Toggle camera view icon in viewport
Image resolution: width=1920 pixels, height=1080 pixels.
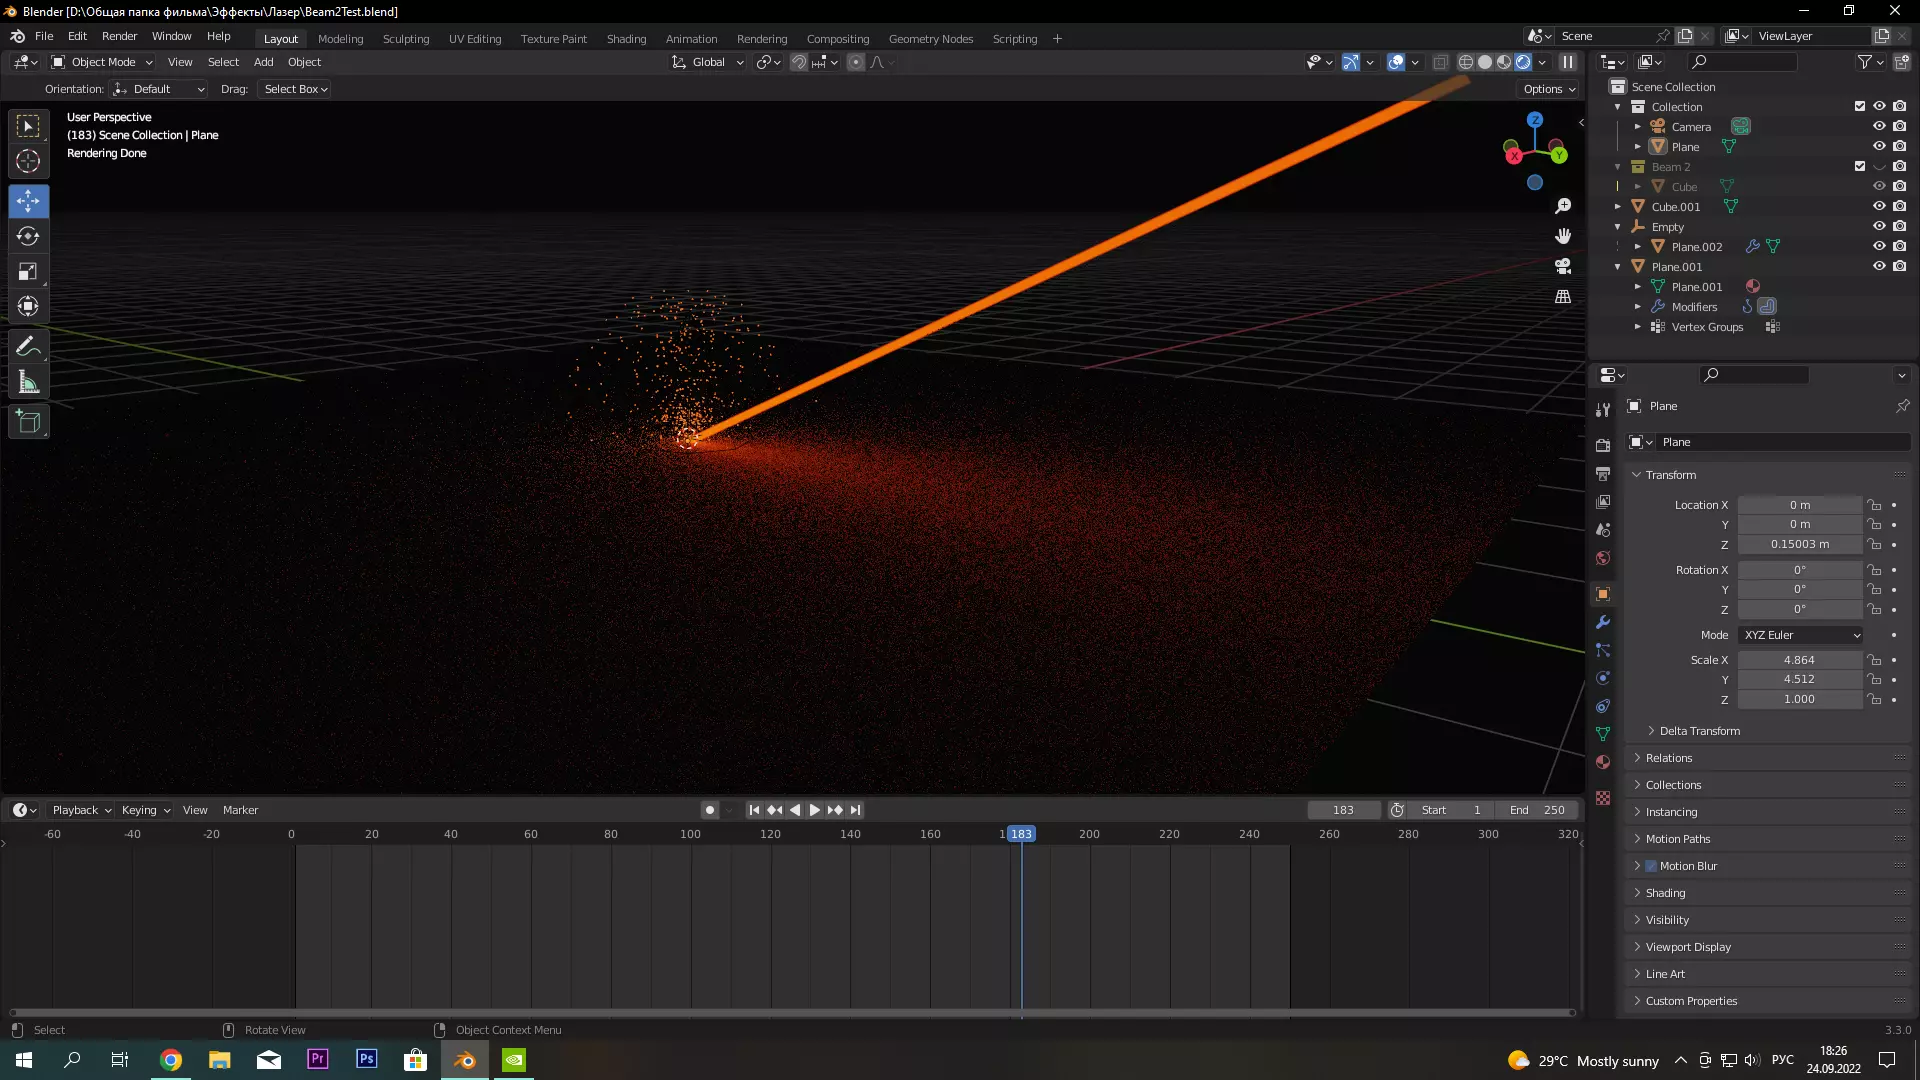[1563, 266]
